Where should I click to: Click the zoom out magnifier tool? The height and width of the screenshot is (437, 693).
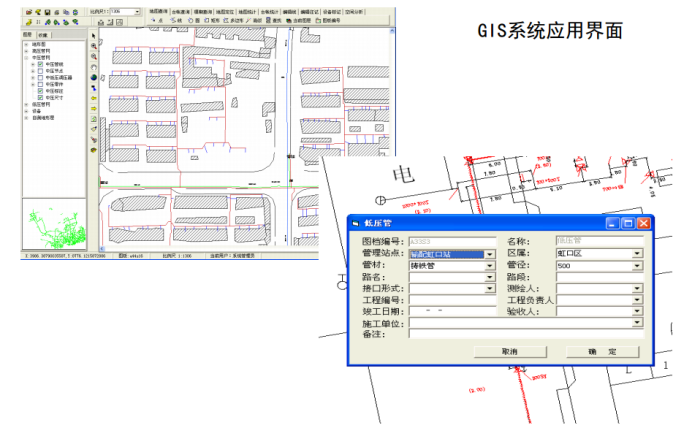click(x=93, y=56)
